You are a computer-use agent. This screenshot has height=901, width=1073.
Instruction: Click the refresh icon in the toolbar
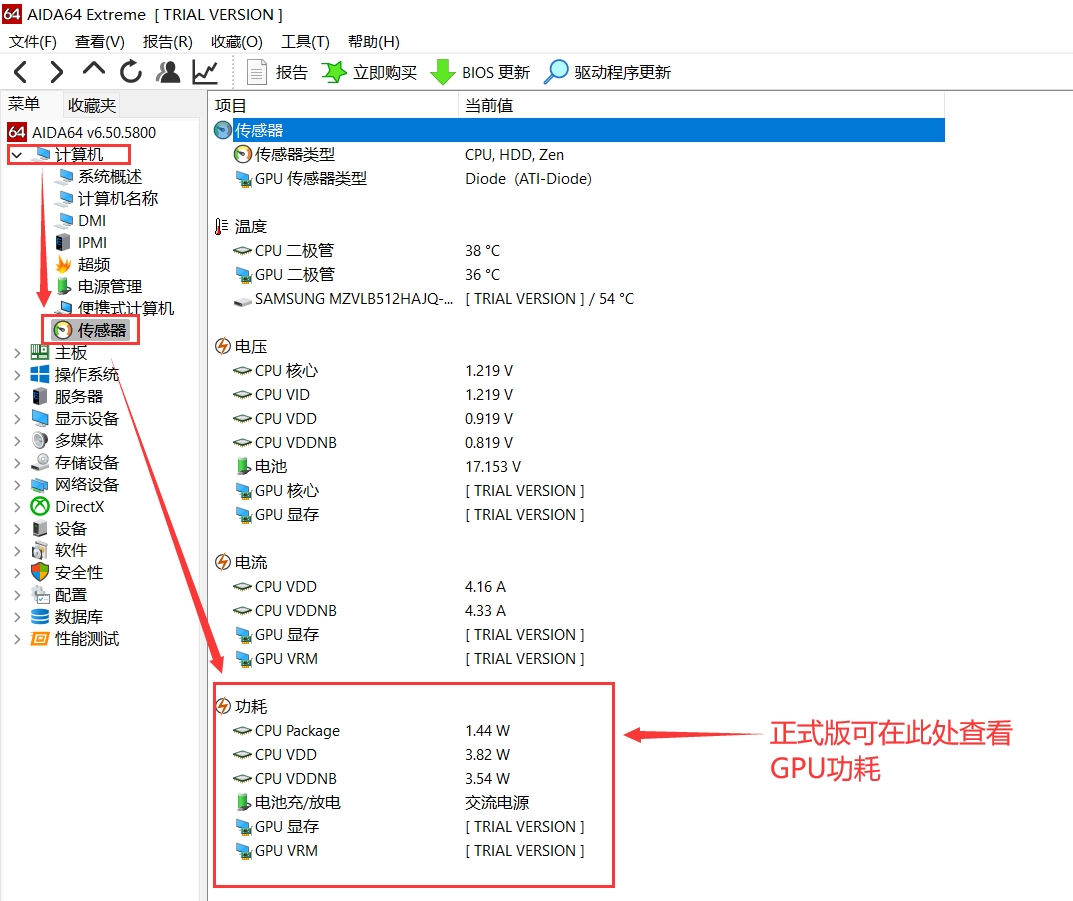[131, 71]
